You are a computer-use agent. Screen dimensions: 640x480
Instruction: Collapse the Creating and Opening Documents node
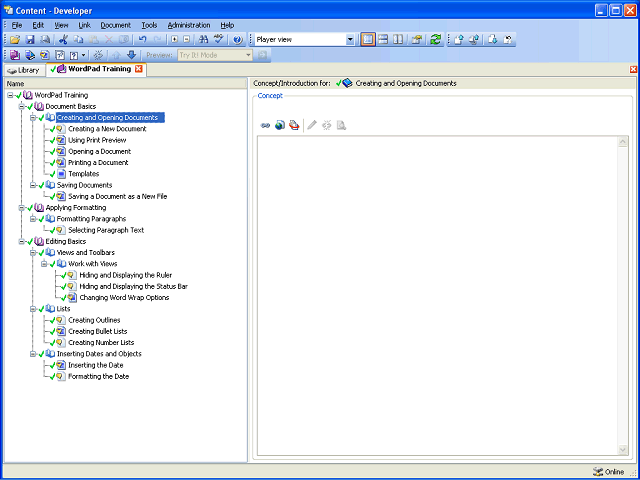[x=33, y=118]
